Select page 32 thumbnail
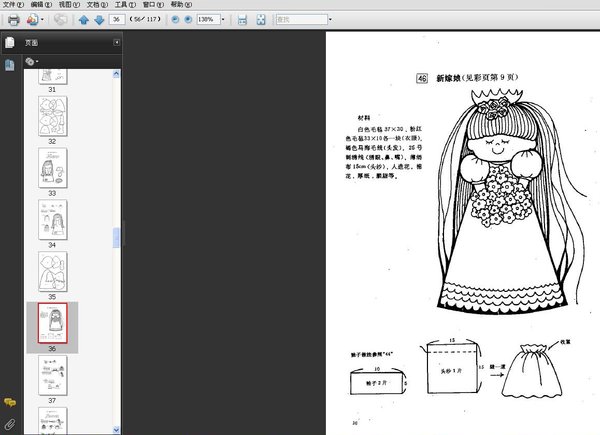 click(x=53, y=116)
